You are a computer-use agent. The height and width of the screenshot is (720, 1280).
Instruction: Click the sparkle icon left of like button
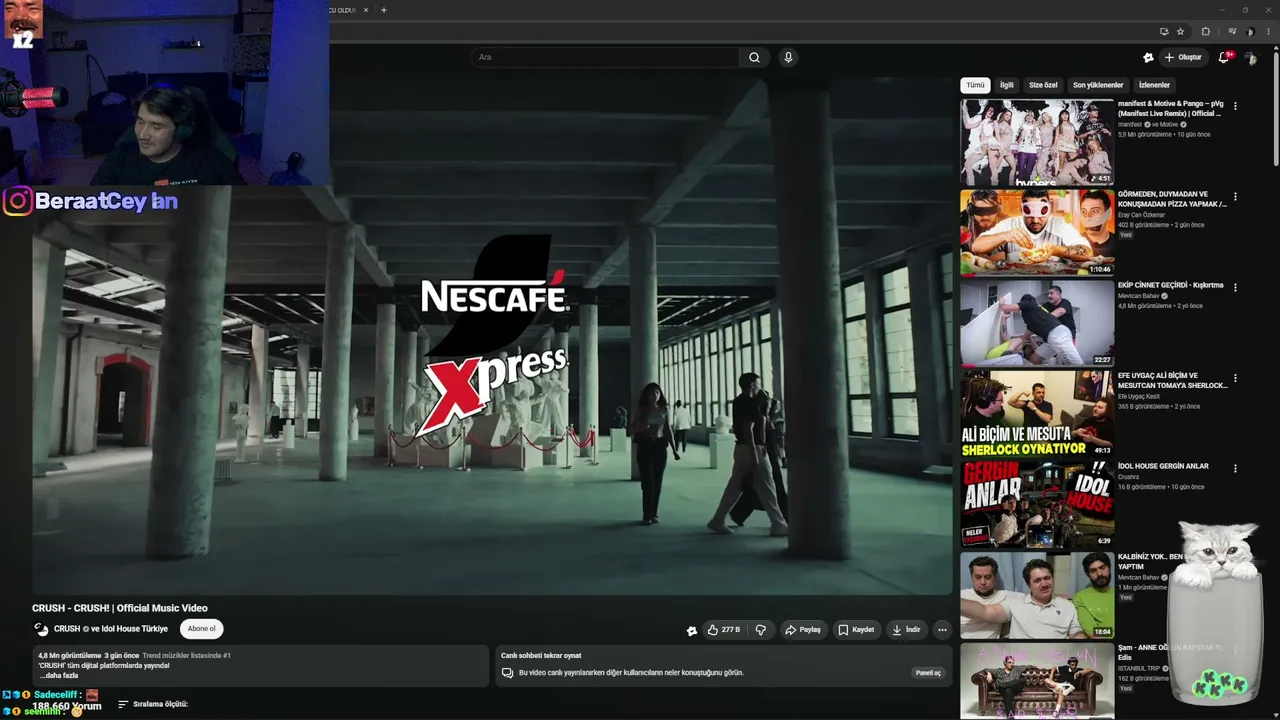pos(691,630)
